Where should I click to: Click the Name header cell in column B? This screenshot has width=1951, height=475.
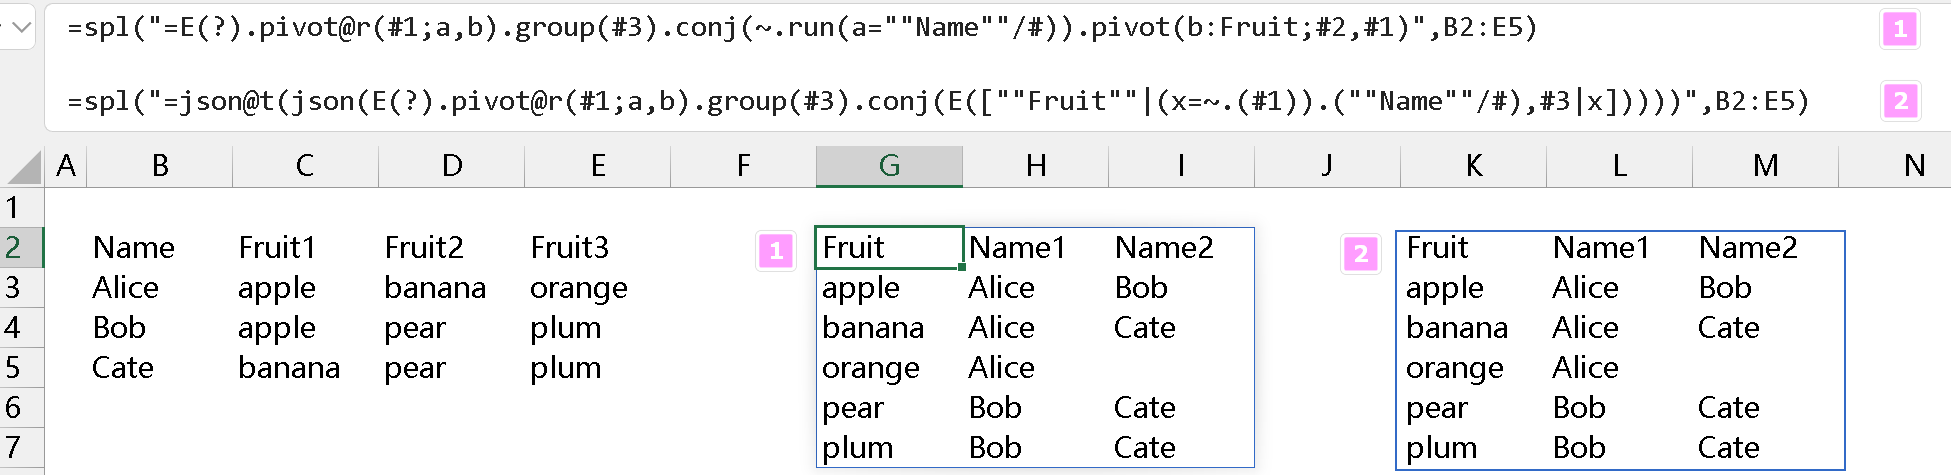pos(134,247)
